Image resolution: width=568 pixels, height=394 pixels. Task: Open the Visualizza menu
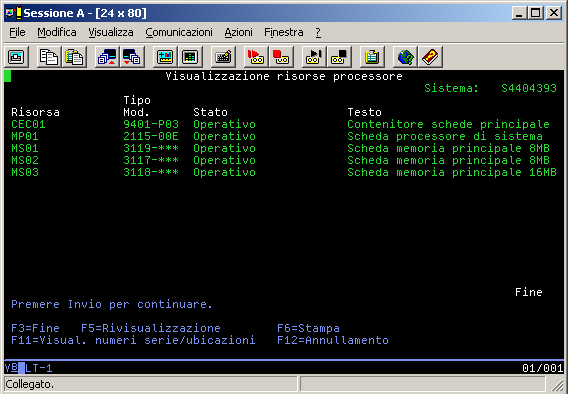coord(111,32)
